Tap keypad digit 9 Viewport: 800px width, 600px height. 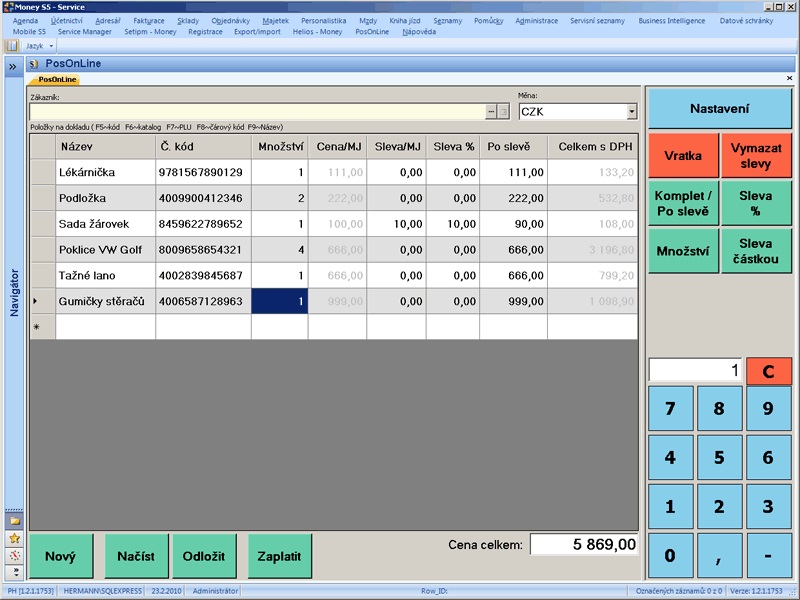pos(768,408)
